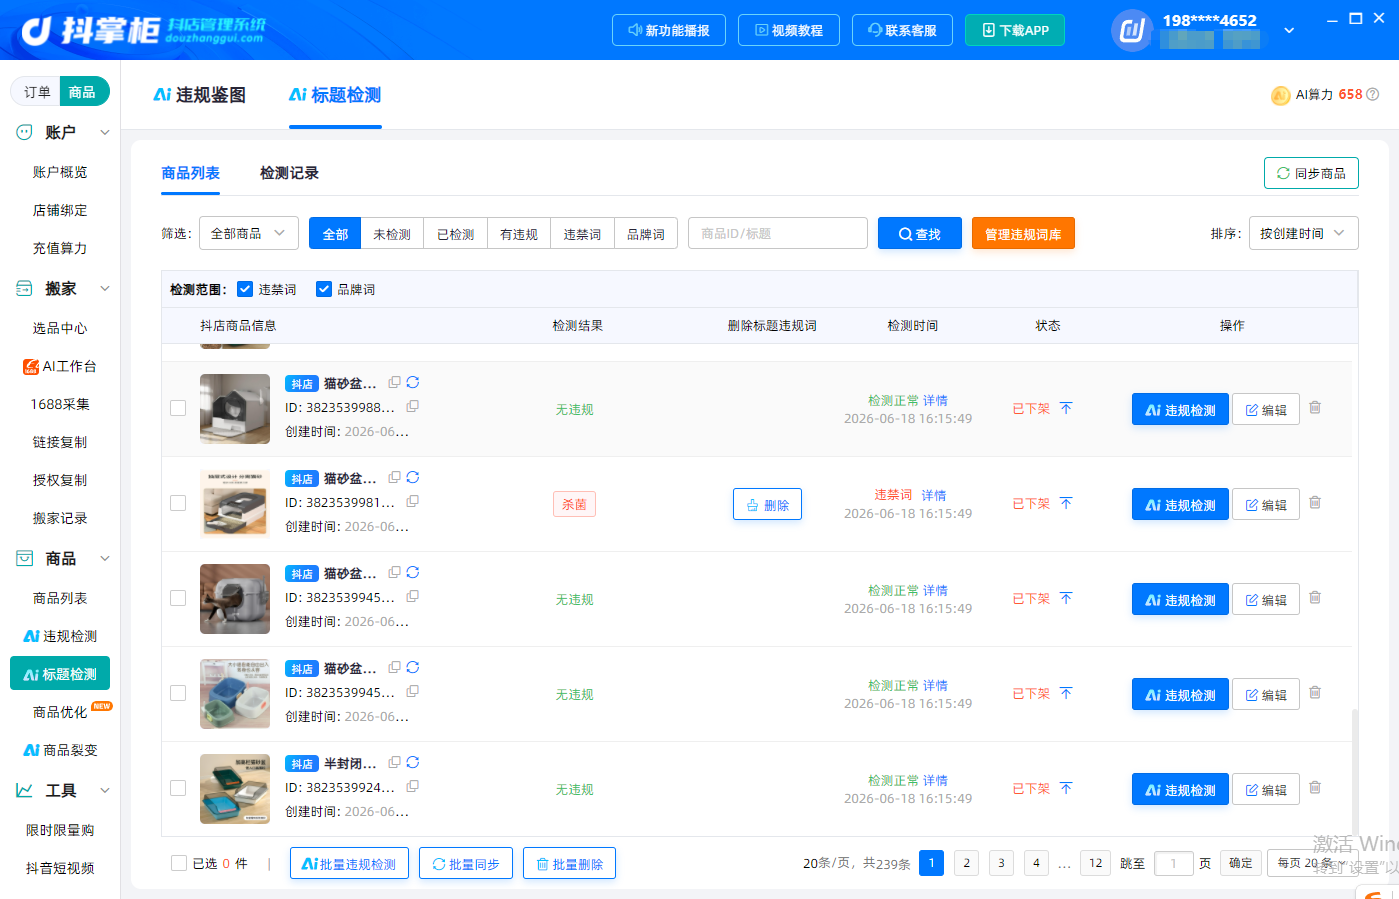
Task: Click the orange 管理违规词库 button
Action: [x=1023, y=234]
